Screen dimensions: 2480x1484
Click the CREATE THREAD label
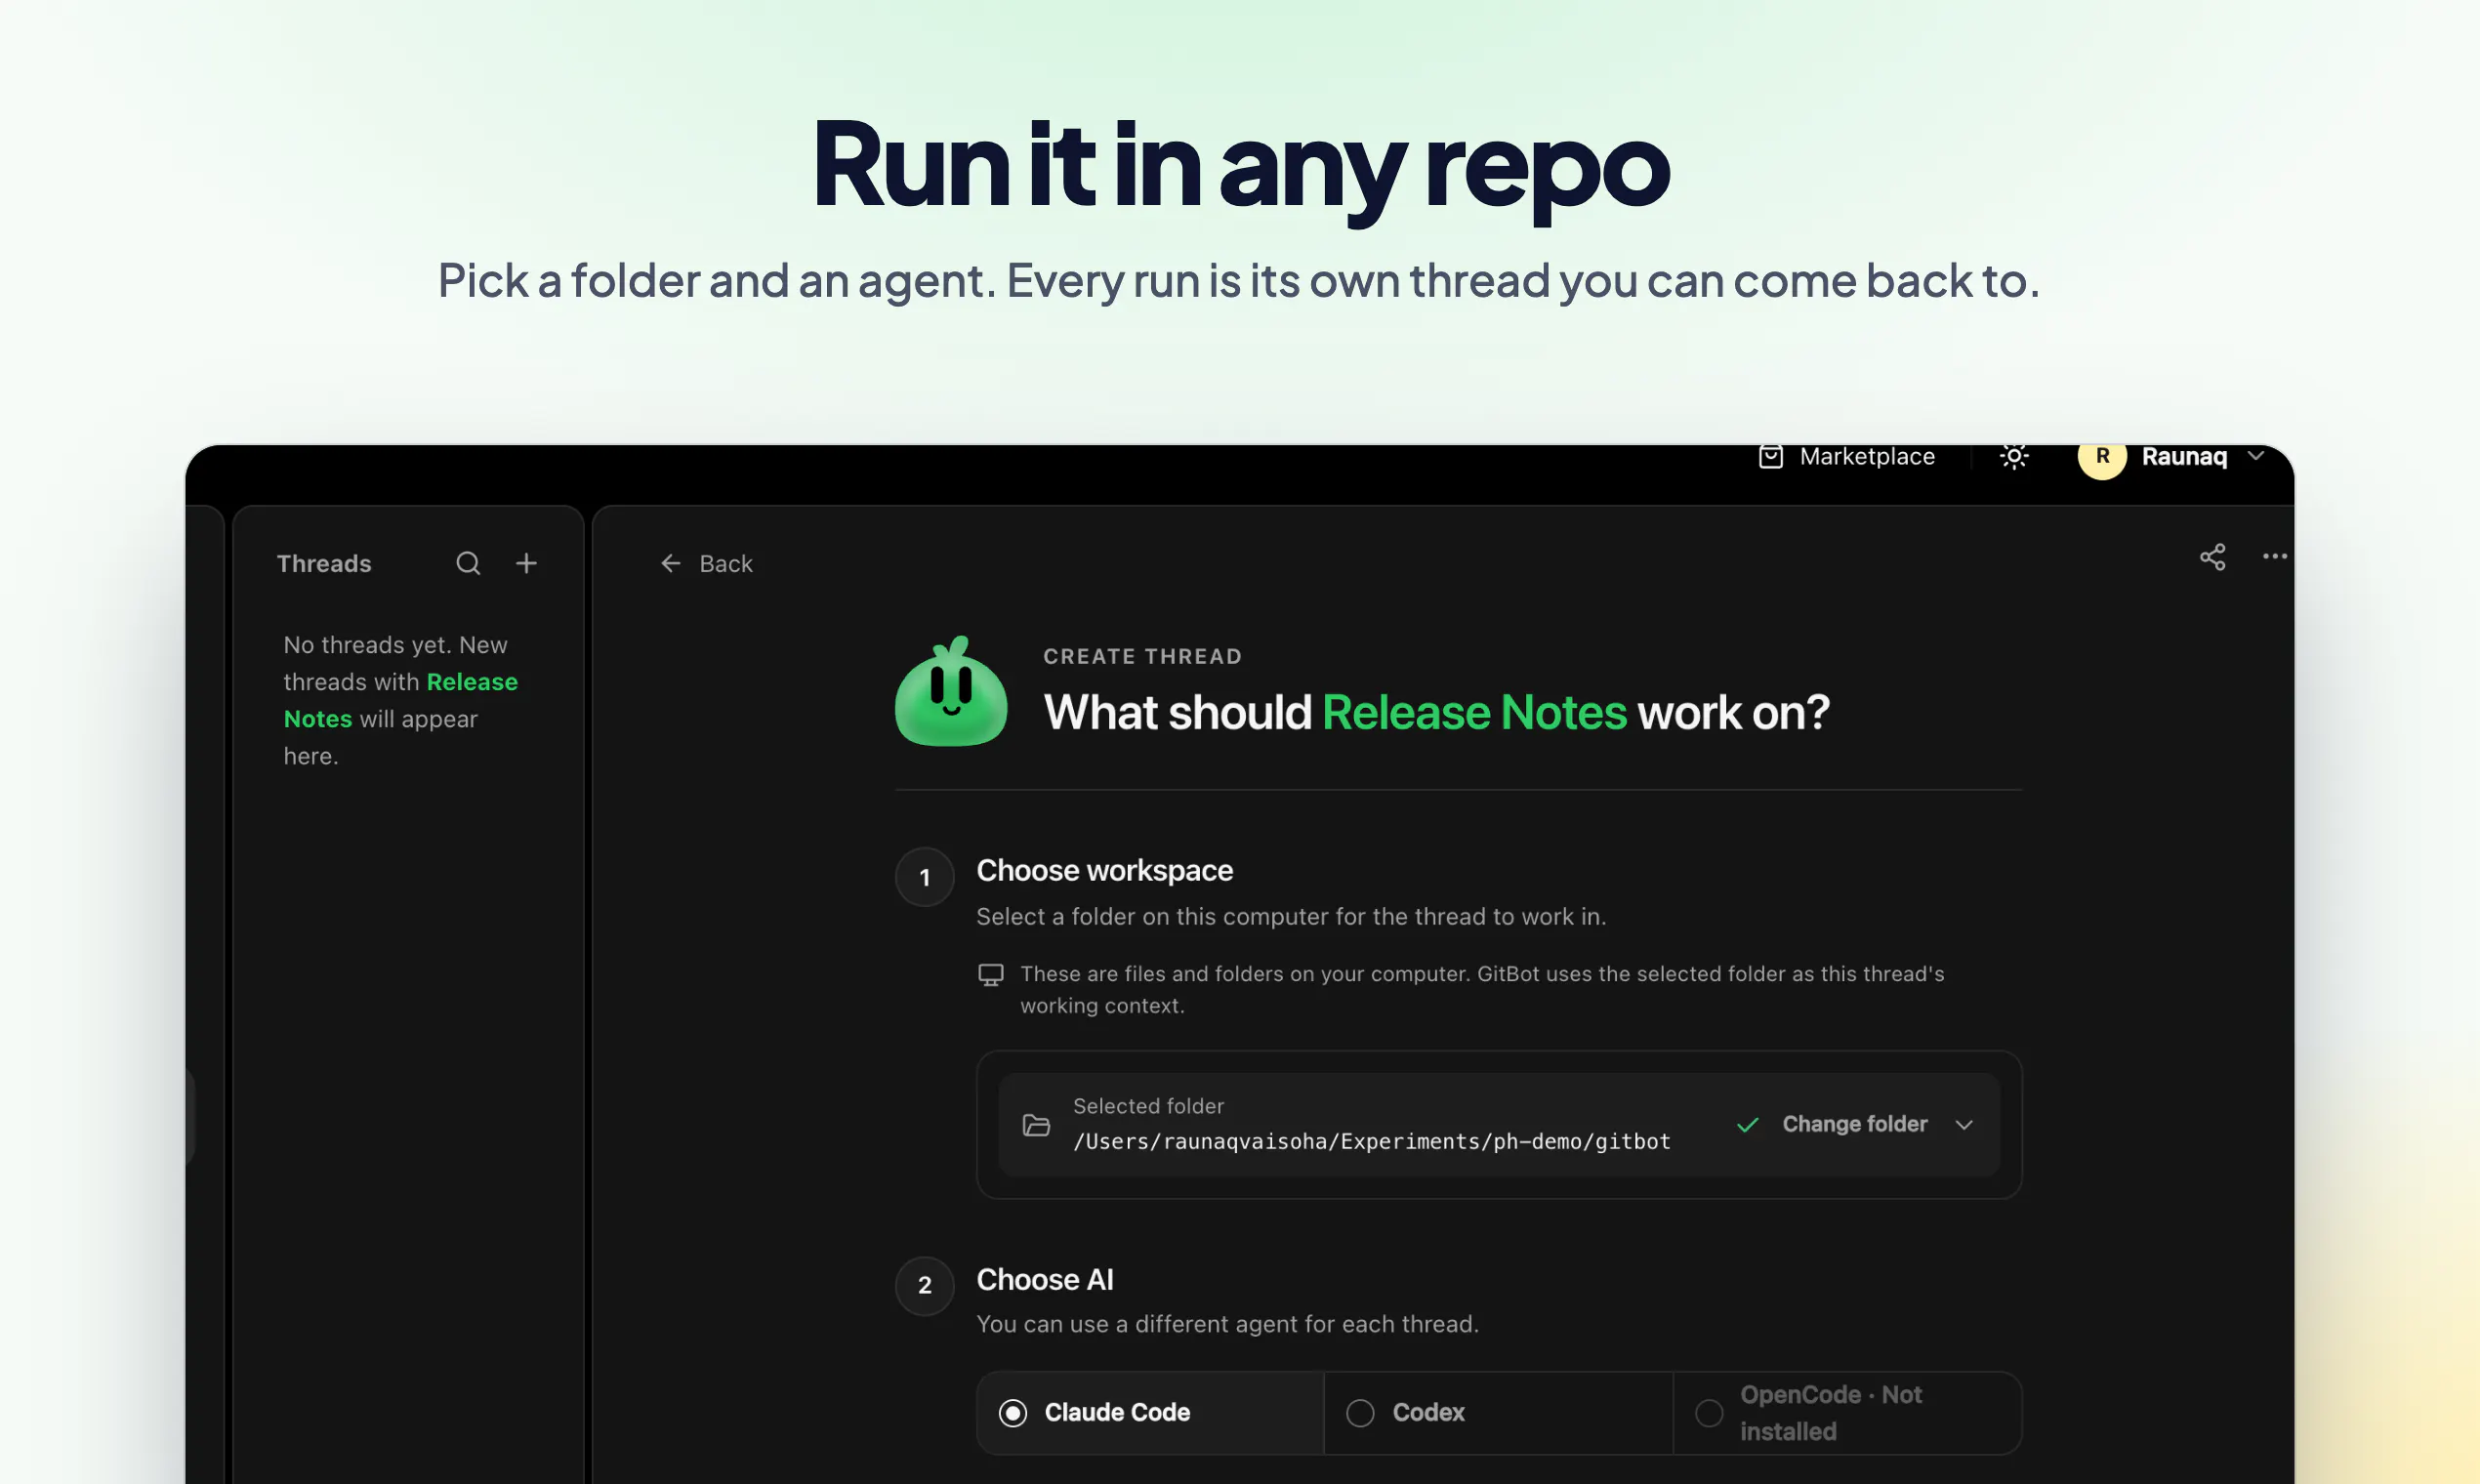[1143, 657]
